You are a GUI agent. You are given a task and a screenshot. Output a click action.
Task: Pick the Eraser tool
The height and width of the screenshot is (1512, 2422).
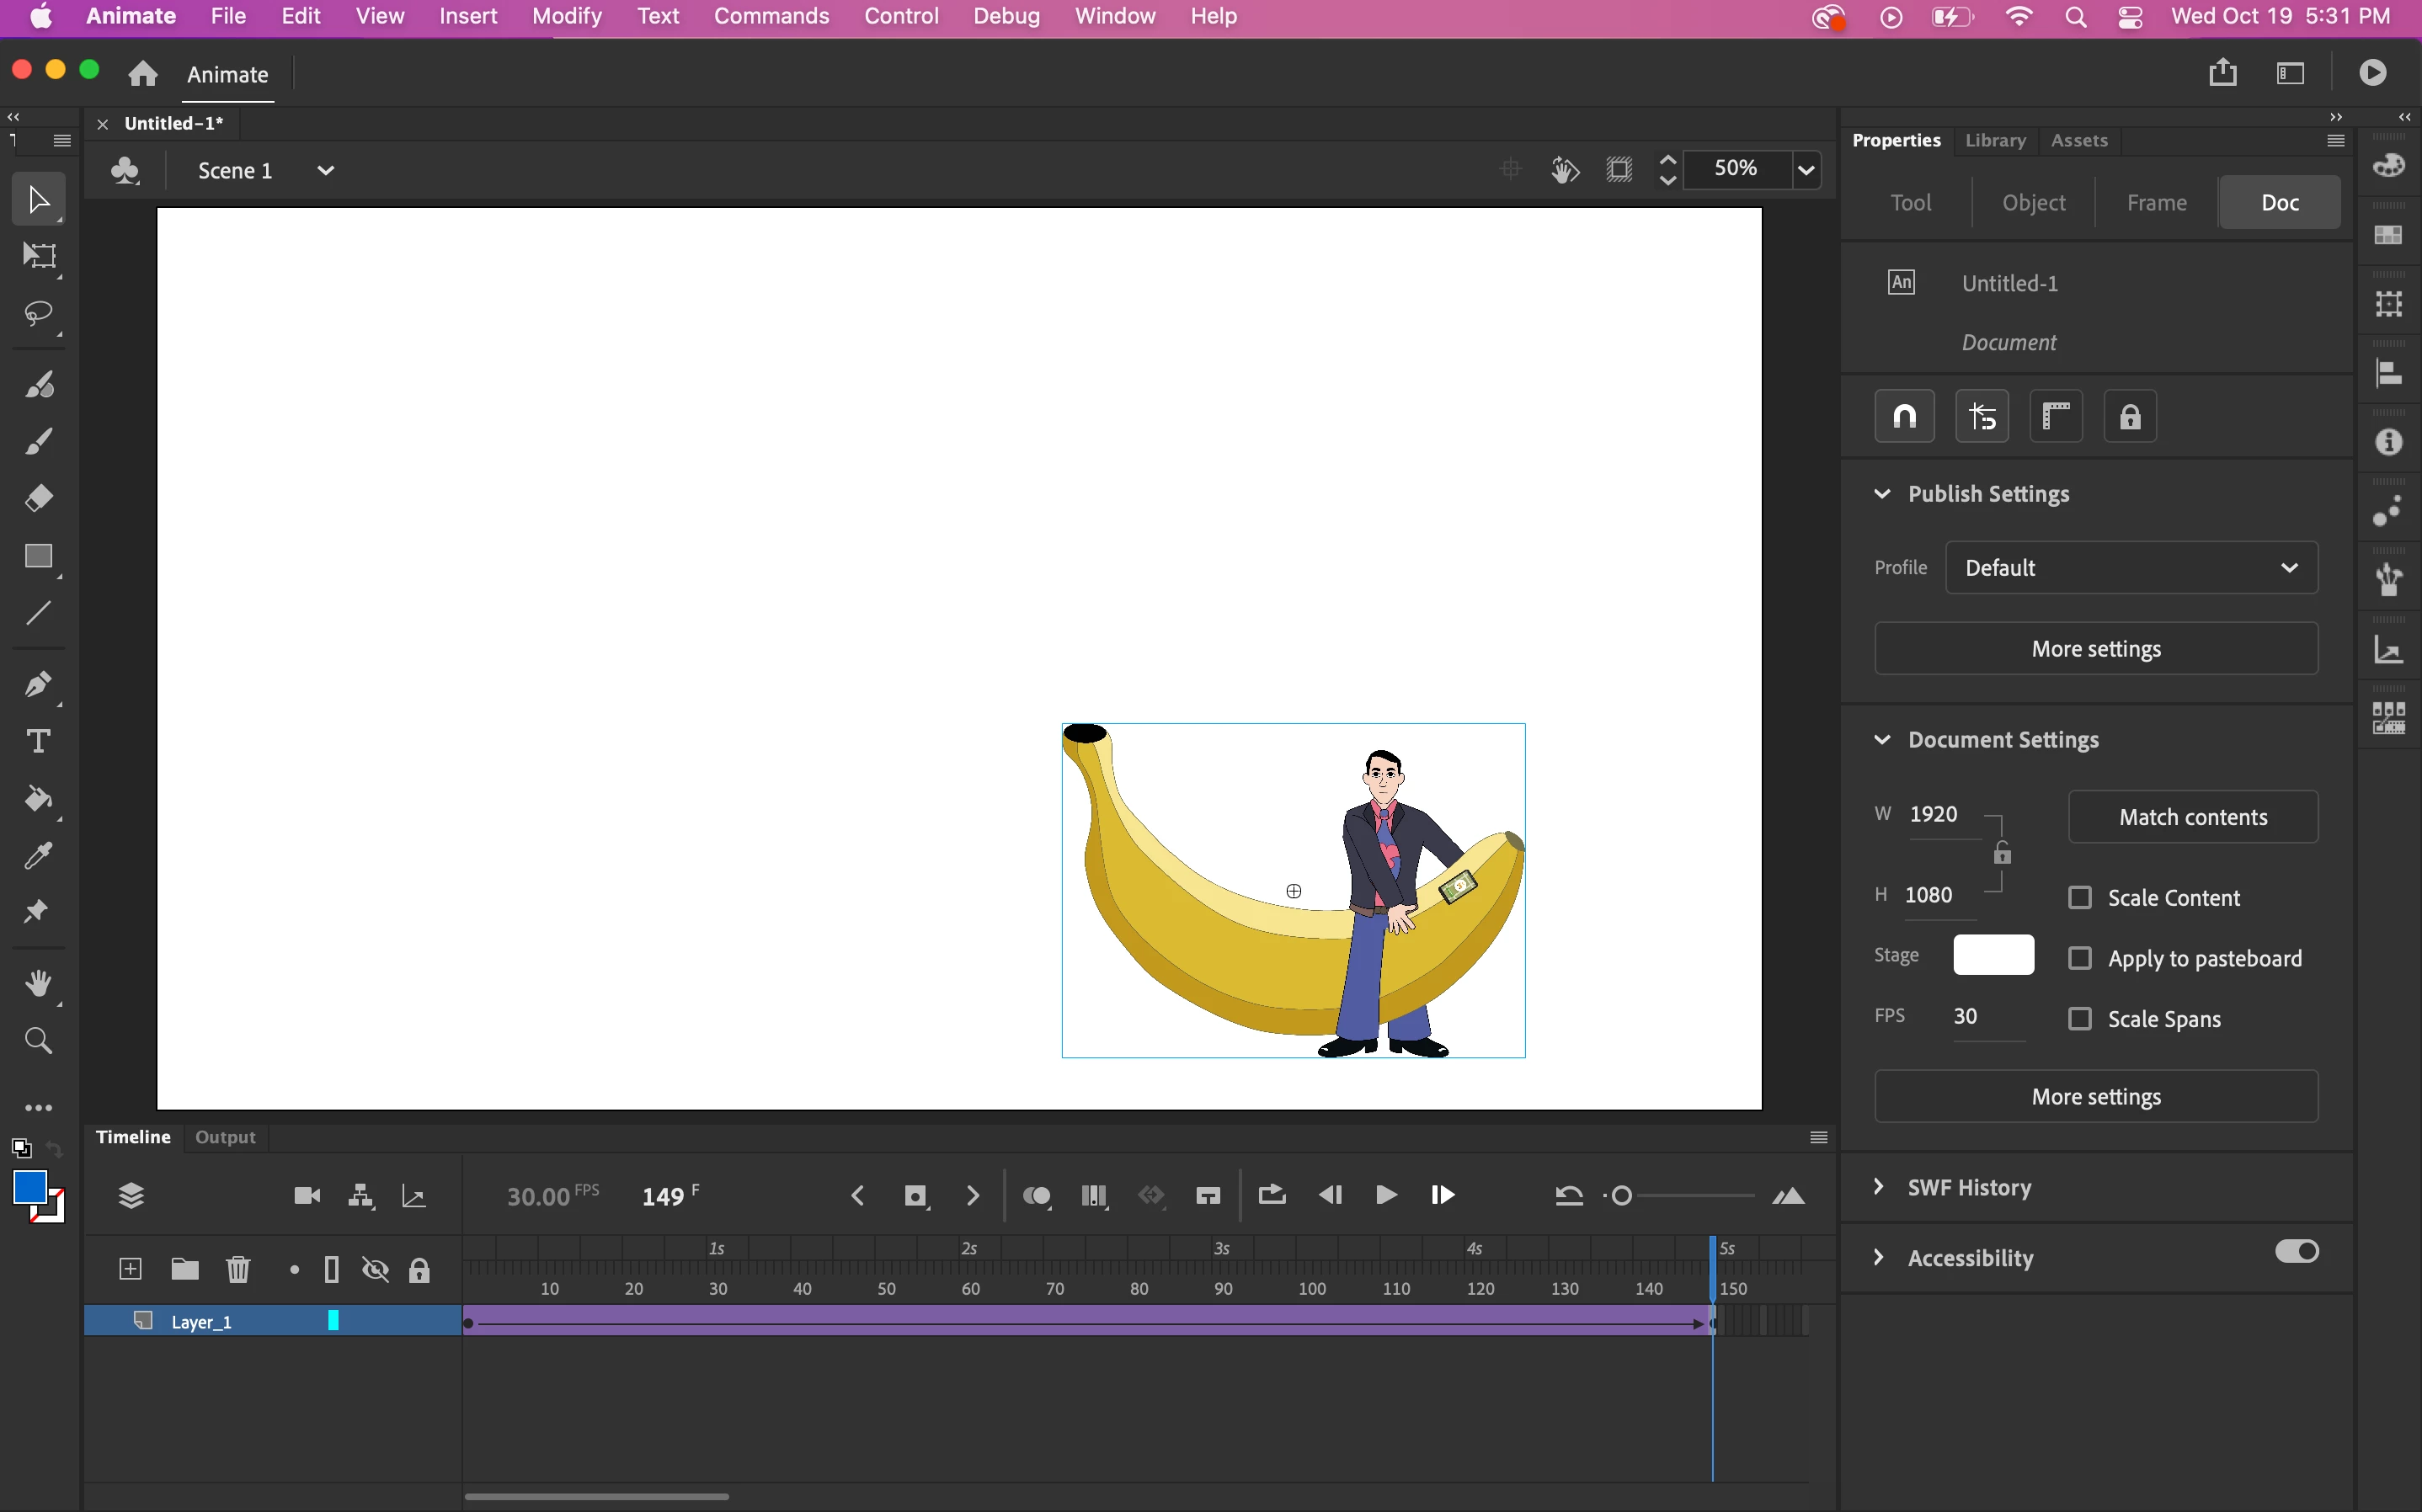38,498
